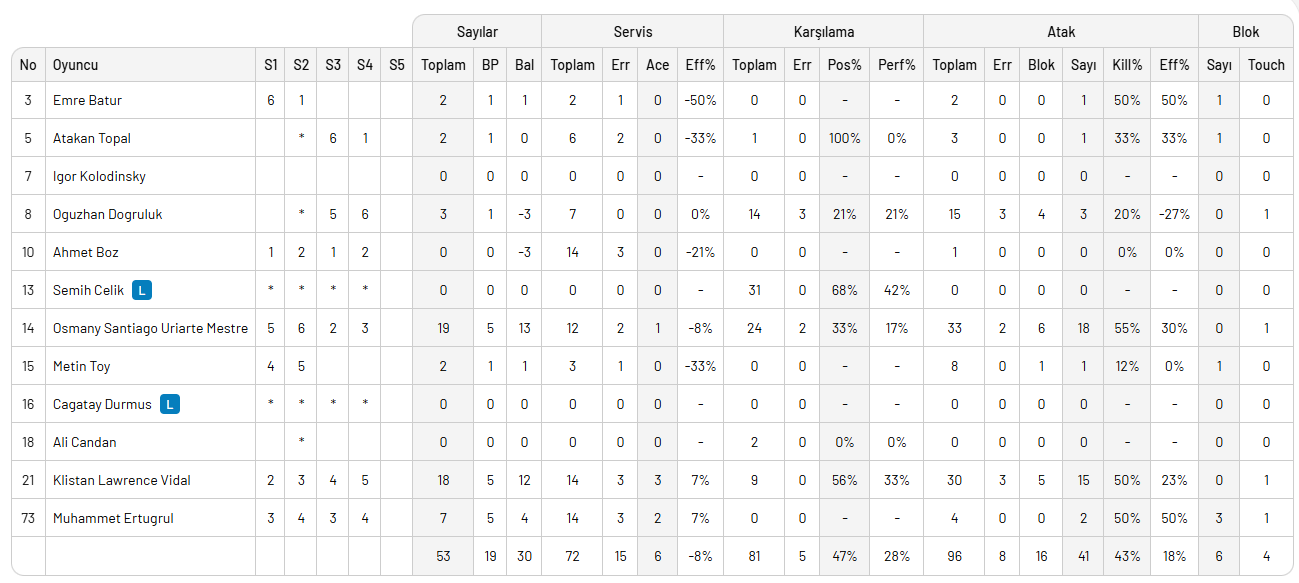Sort by the Pos% column header
The width and height of the screenshot is (1299, 583).
coord(844,65)
